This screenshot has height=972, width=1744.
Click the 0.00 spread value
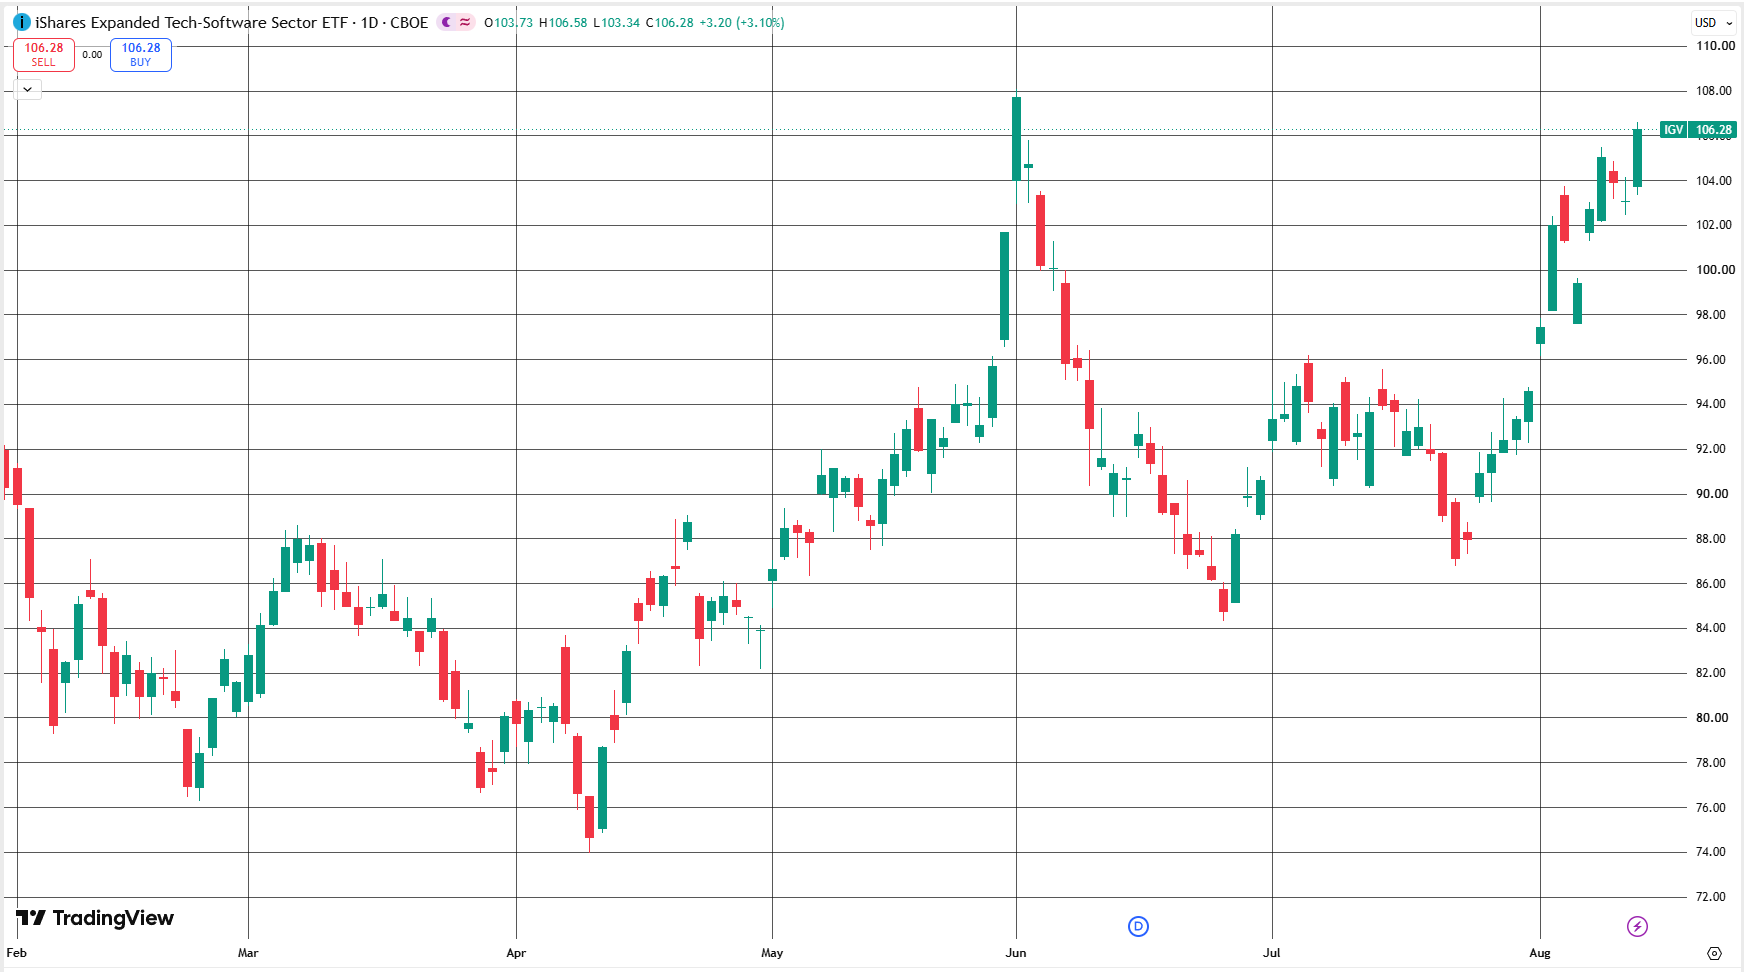pos(92,55)
